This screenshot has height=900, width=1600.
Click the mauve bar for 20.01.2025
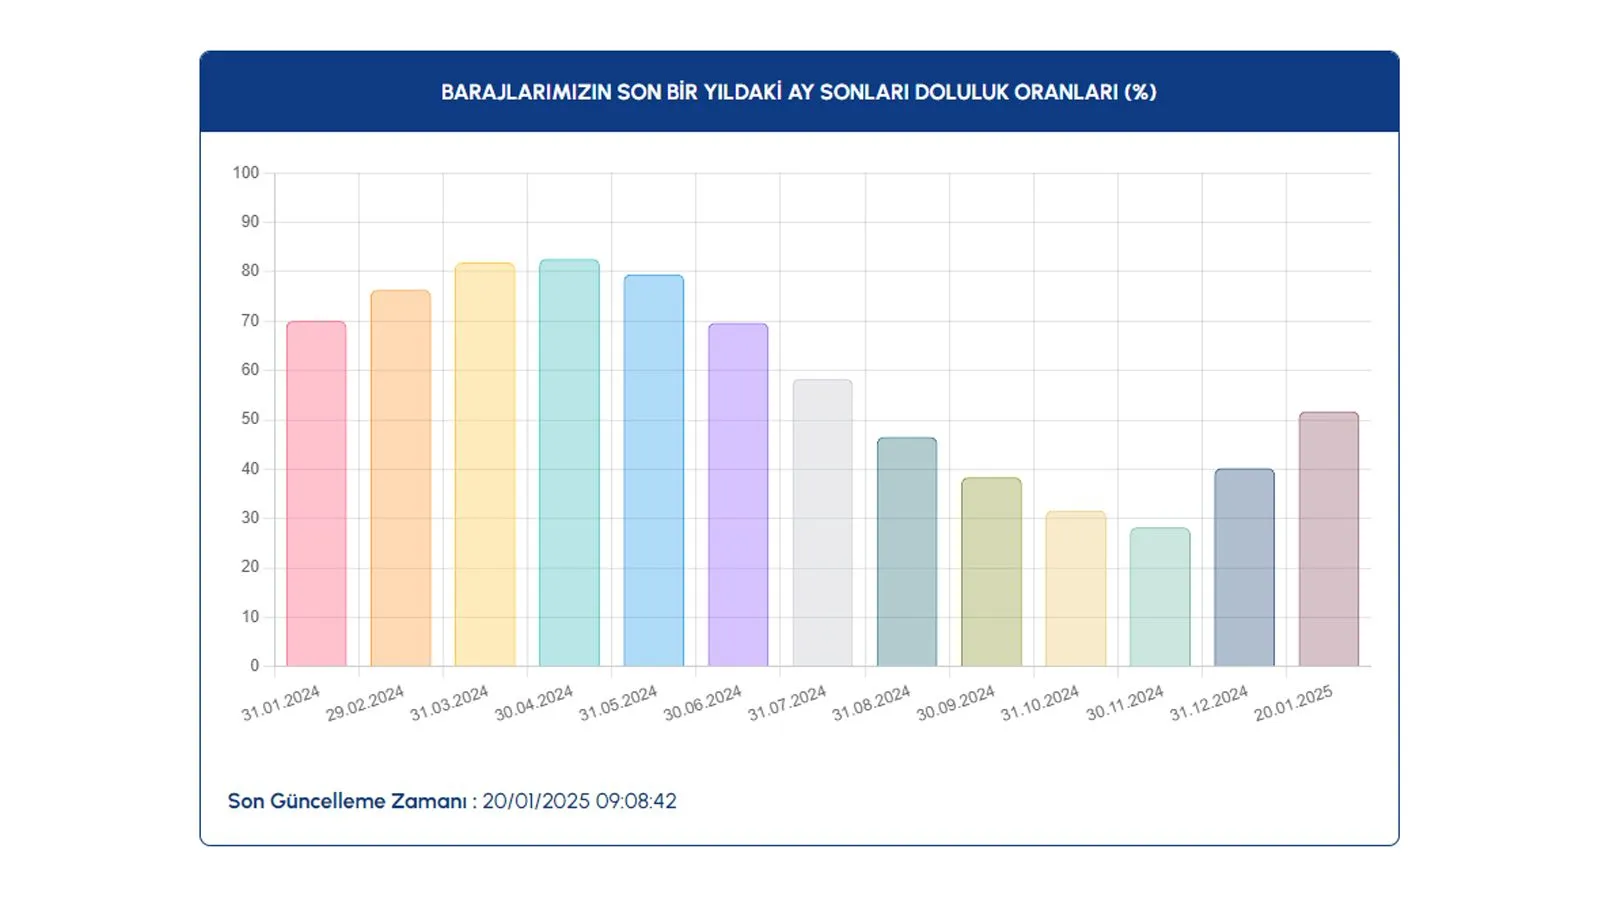pyautogui.click(x=1329, y=540)
